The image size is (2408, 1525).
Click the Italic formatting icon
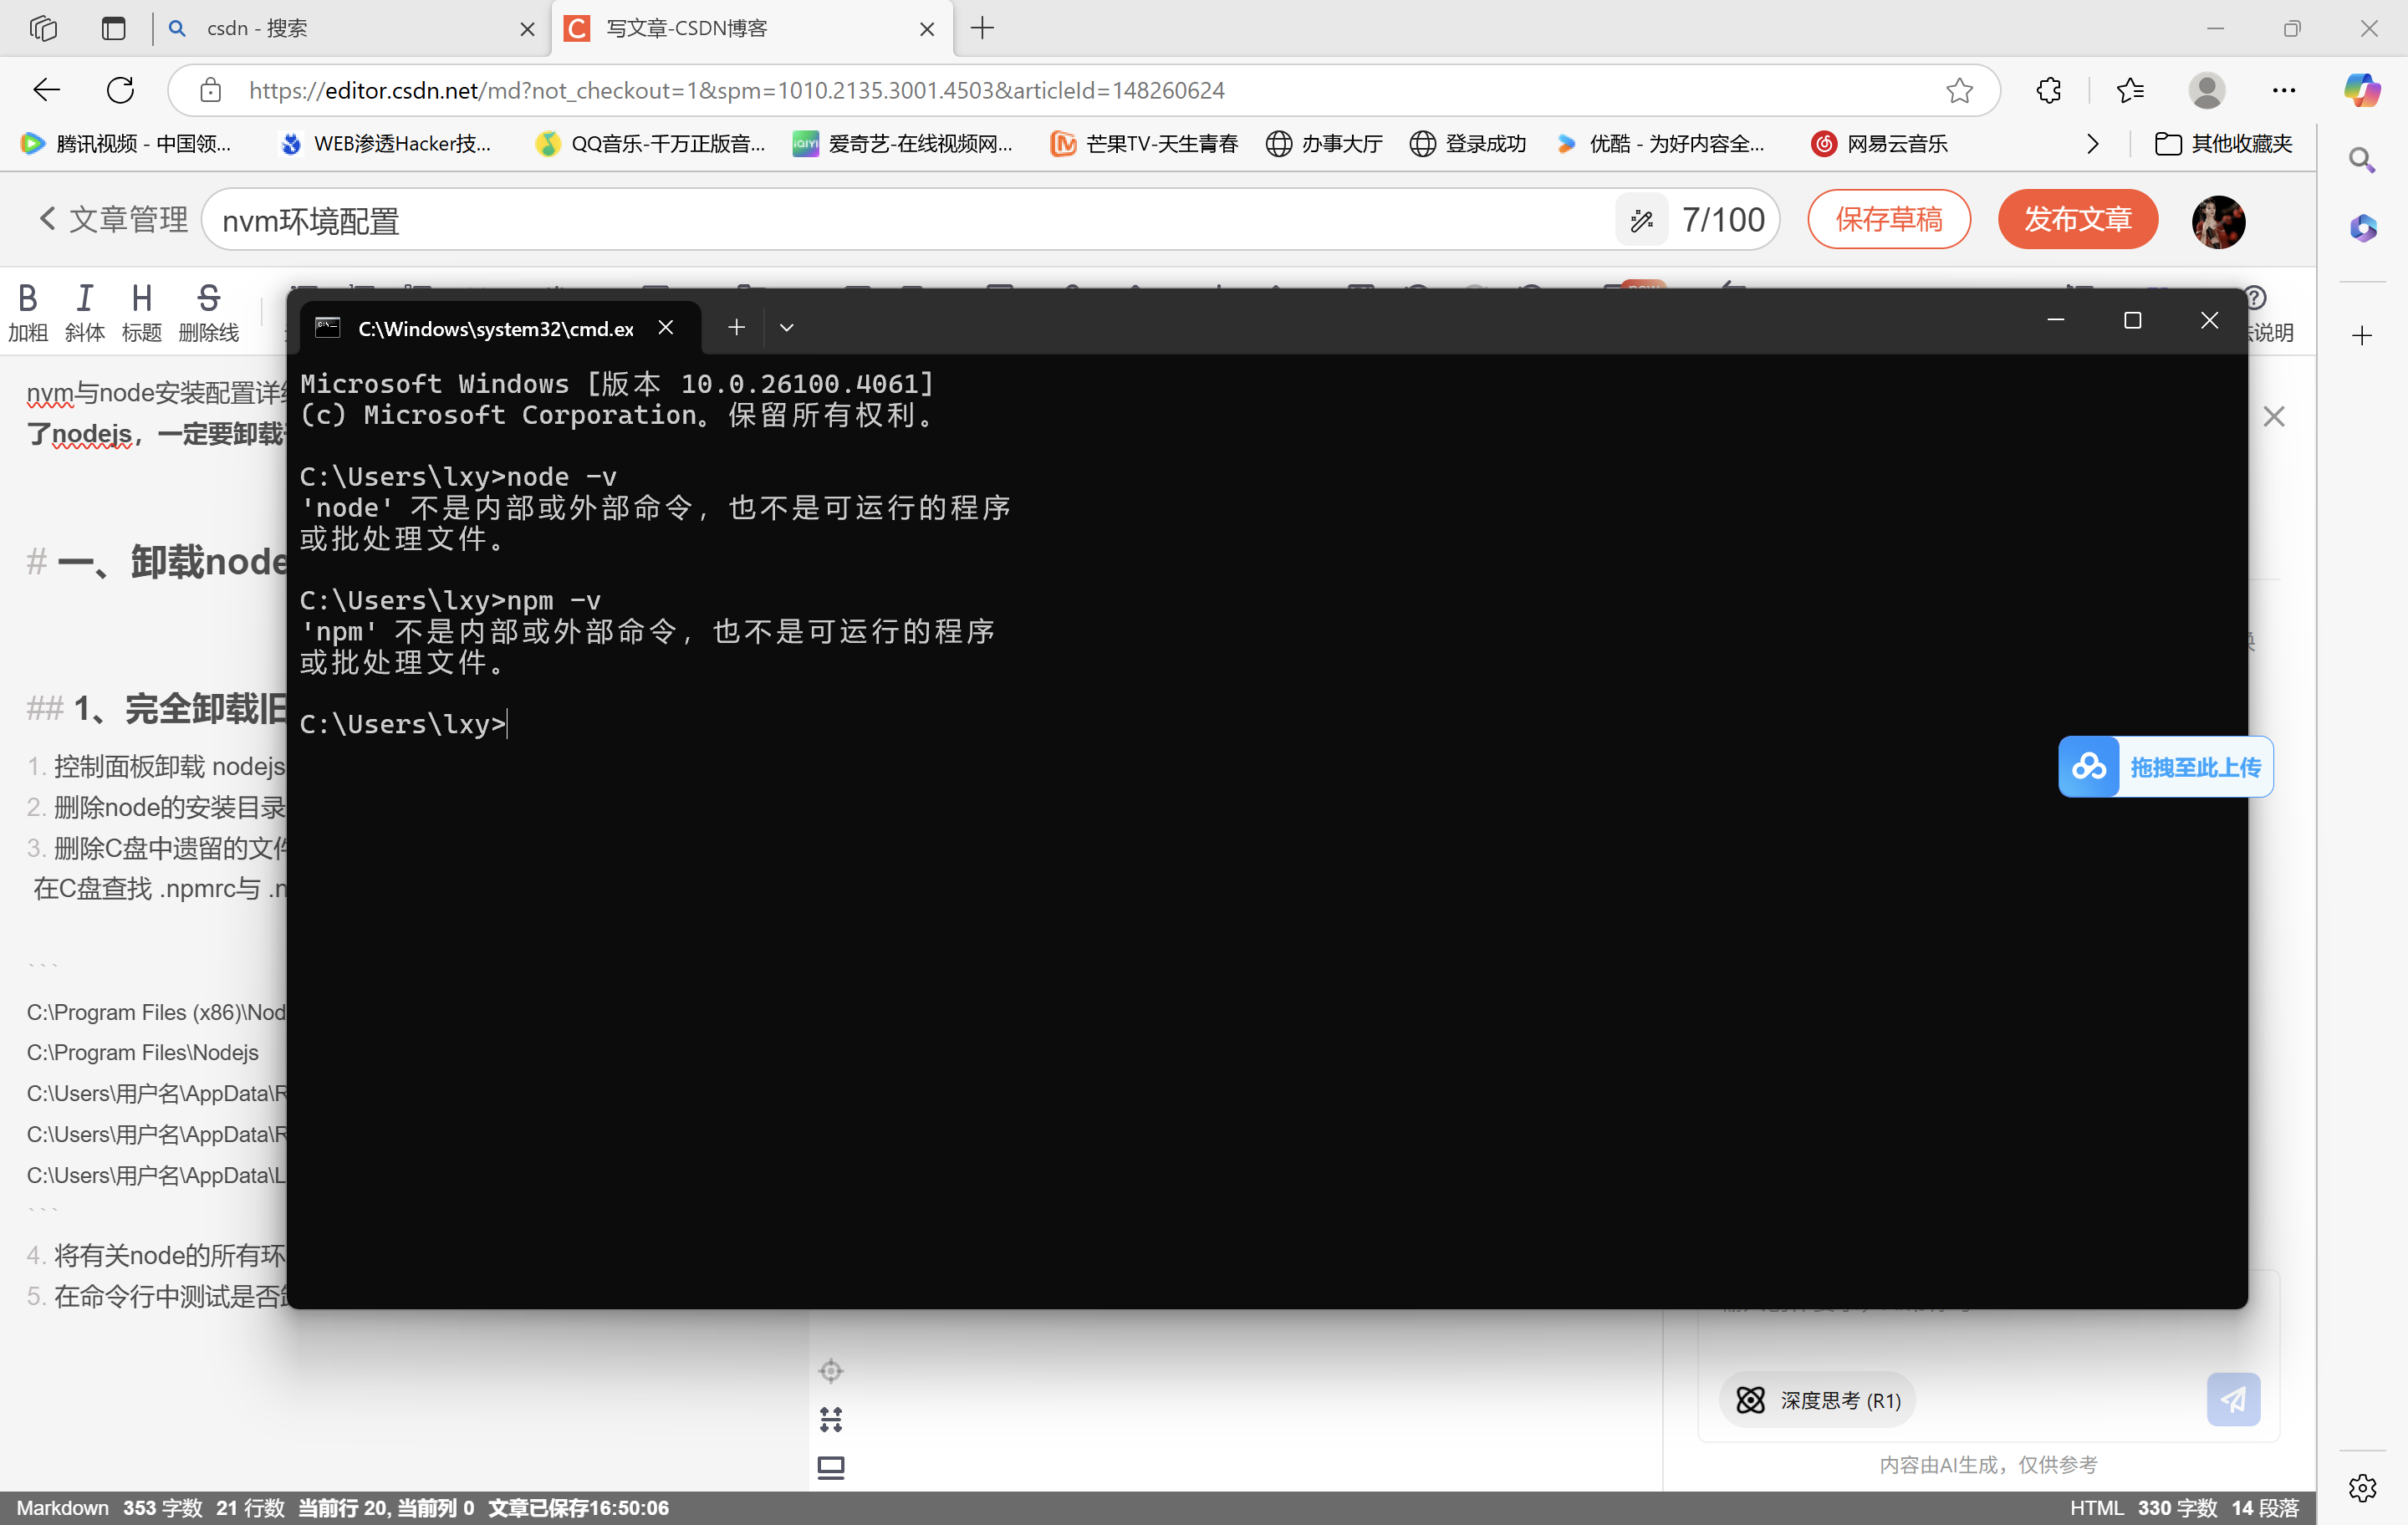[85, 298]
